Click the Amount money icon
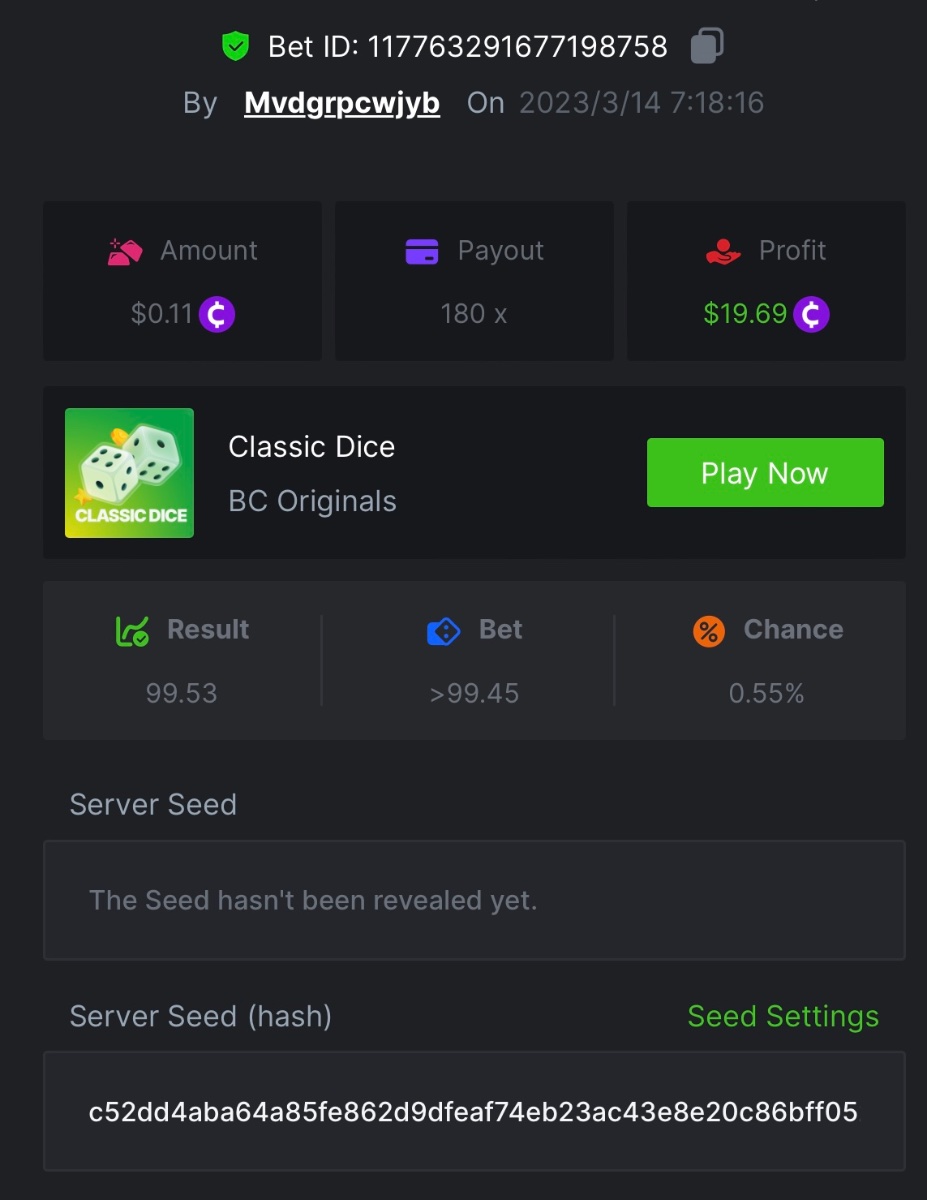927x1200 pixels. click(x=125, y=251)
